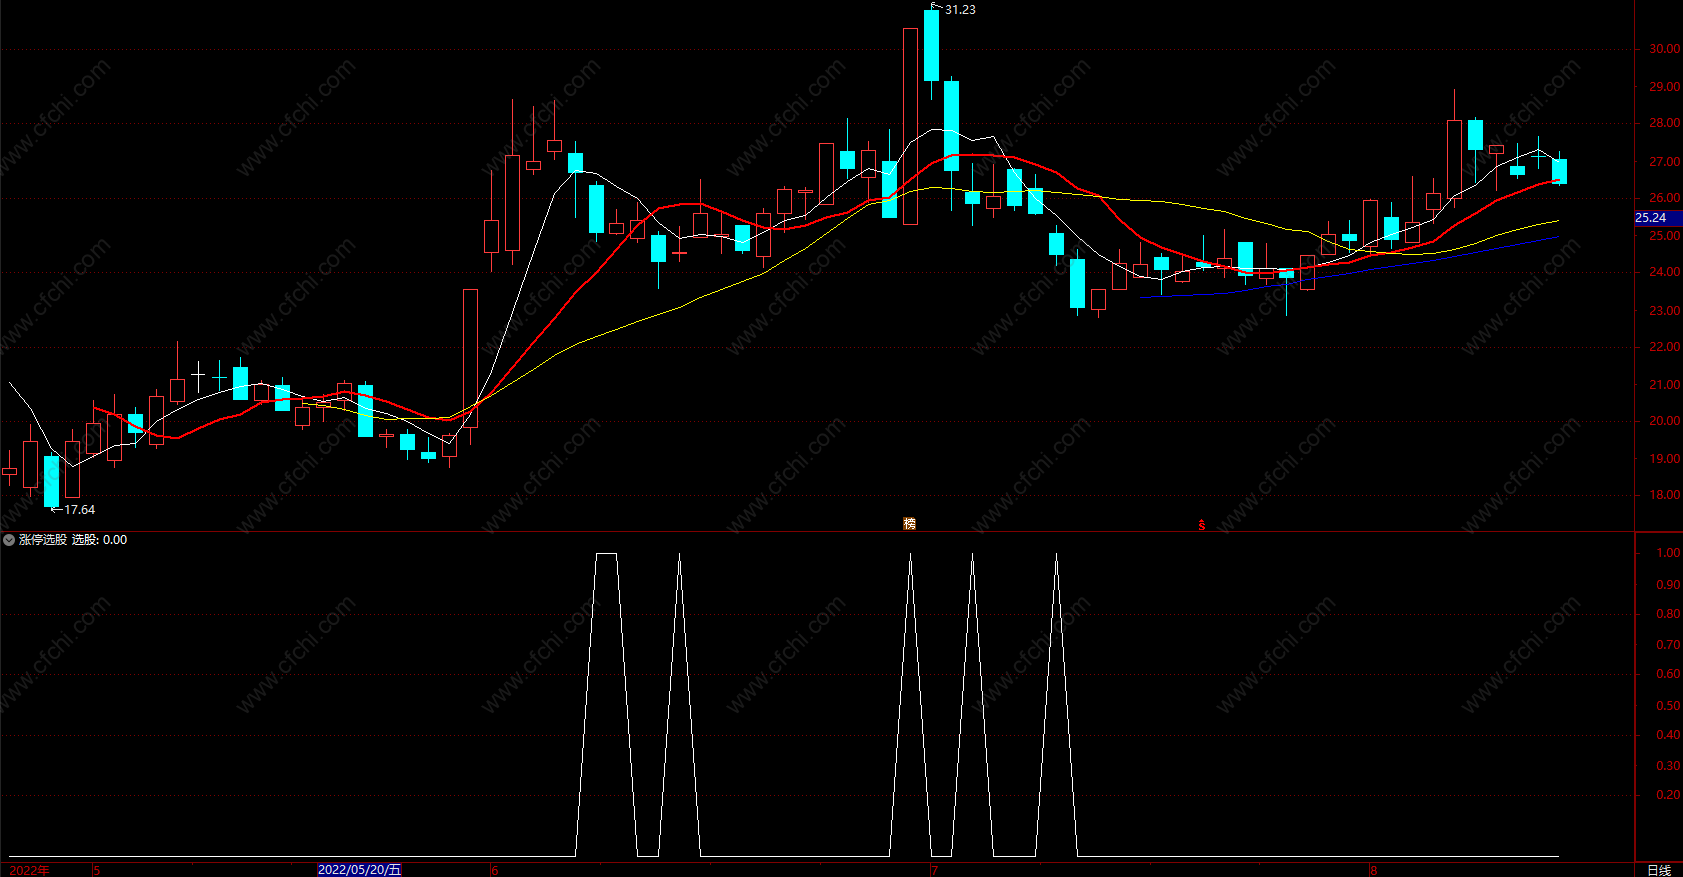Select the 日线 period label
Screen dimensions: 1683x877
click(x=1659, y=870)
